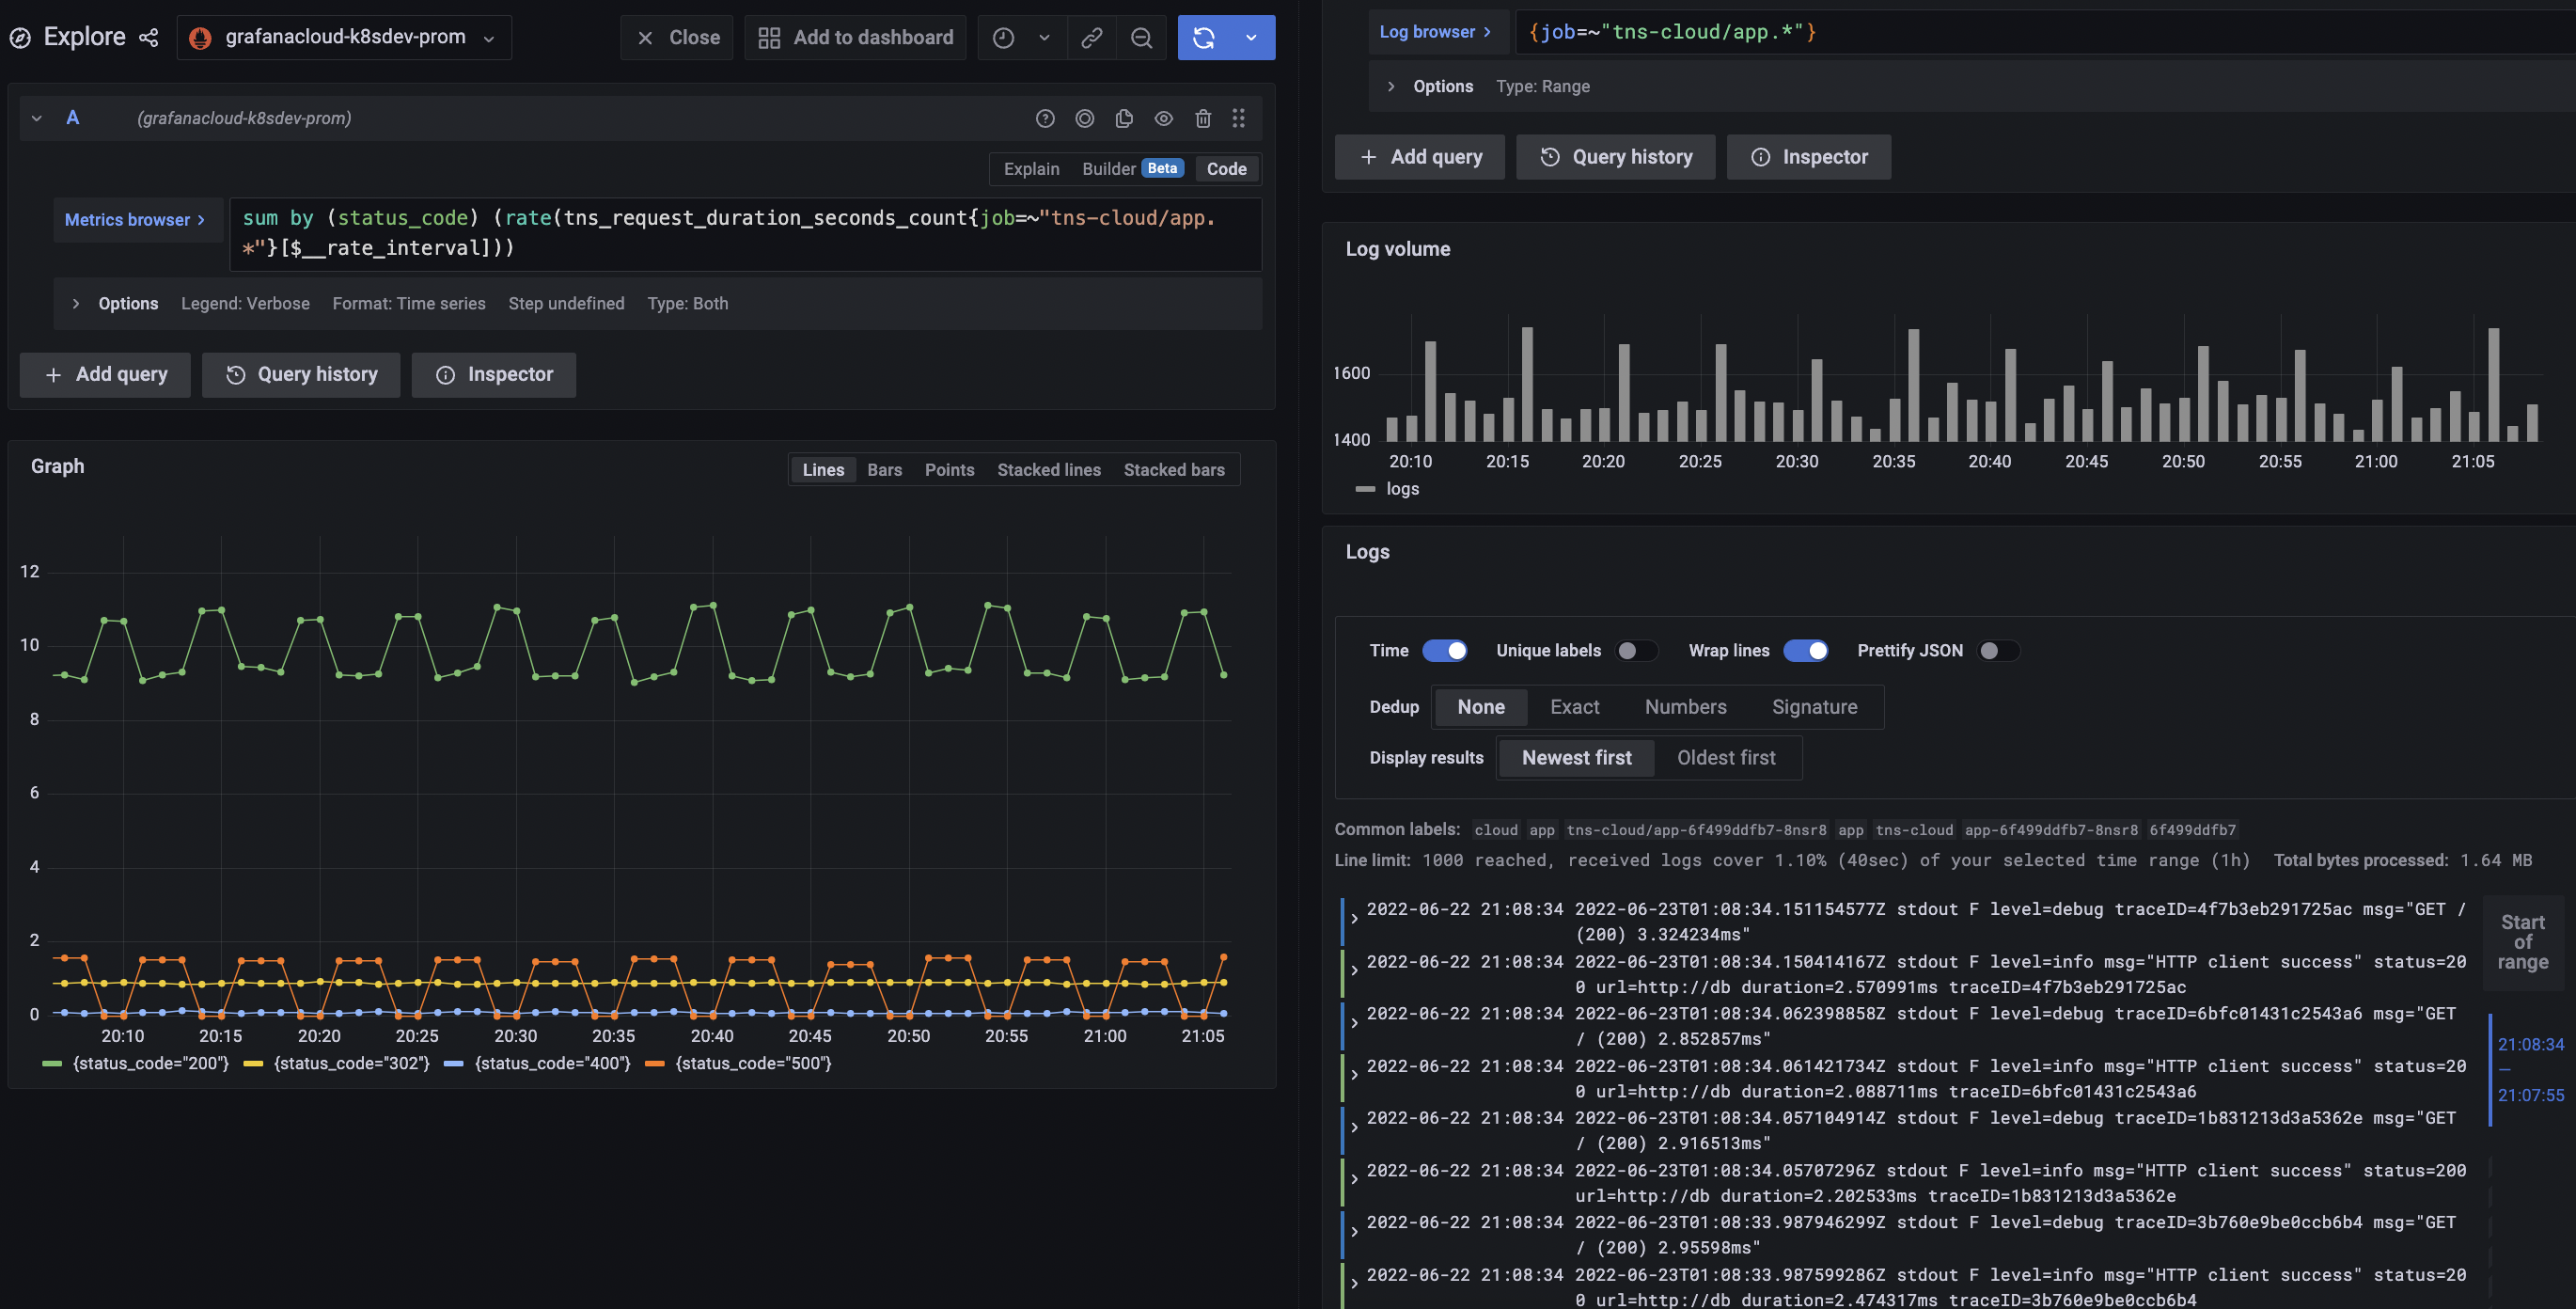Screen dimensions: 2576x1309
Task: Delete query A using trash icon
Action: coord(1203,118)
